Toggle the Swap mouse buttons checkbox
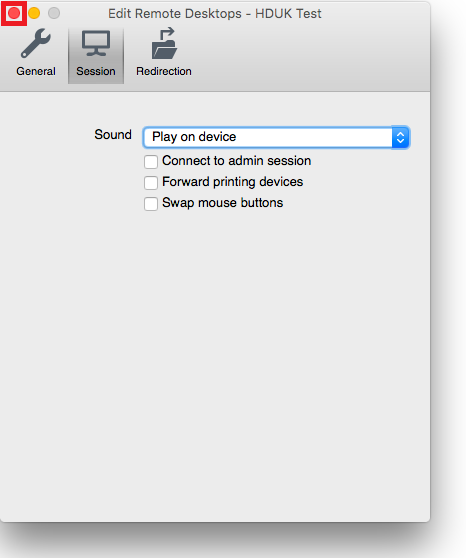This screenshot has width=466, height=558. 151,204
